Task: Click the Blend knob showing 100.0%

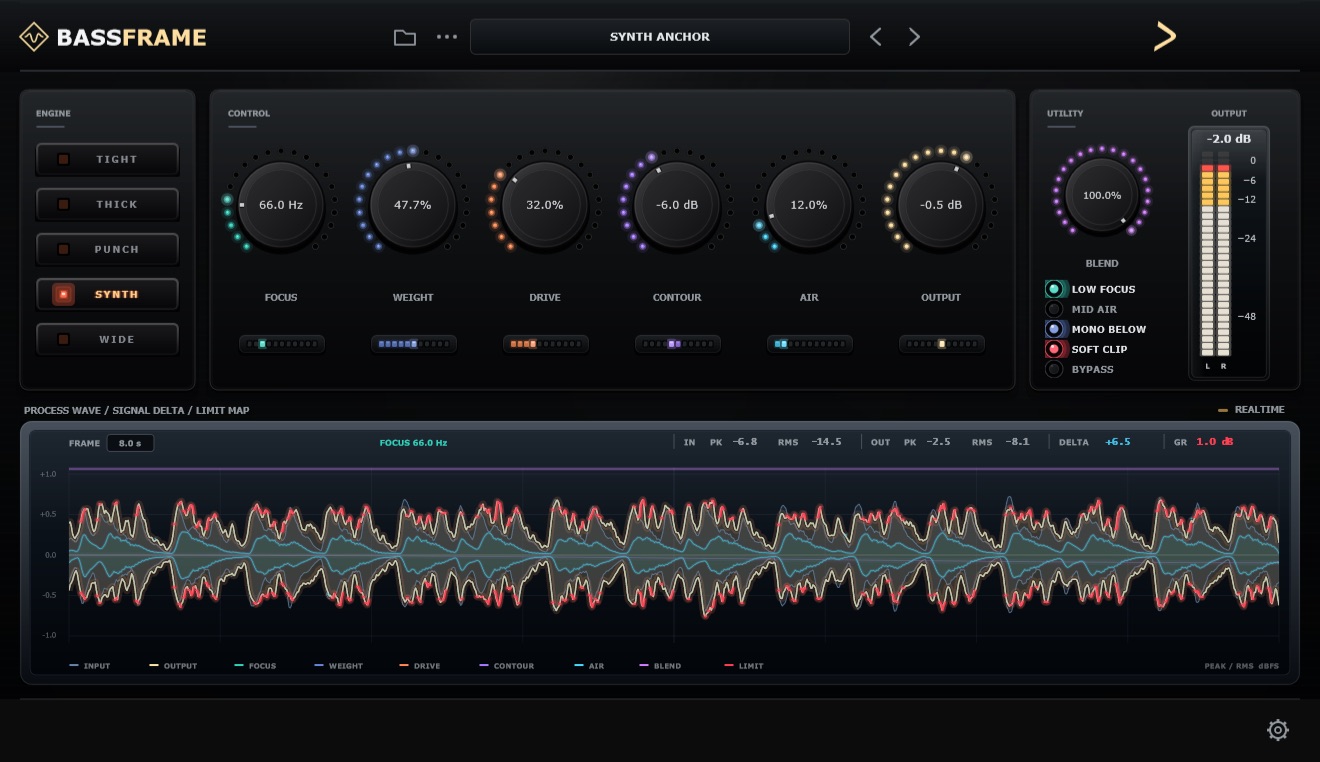Action: tap(1102, 195)
